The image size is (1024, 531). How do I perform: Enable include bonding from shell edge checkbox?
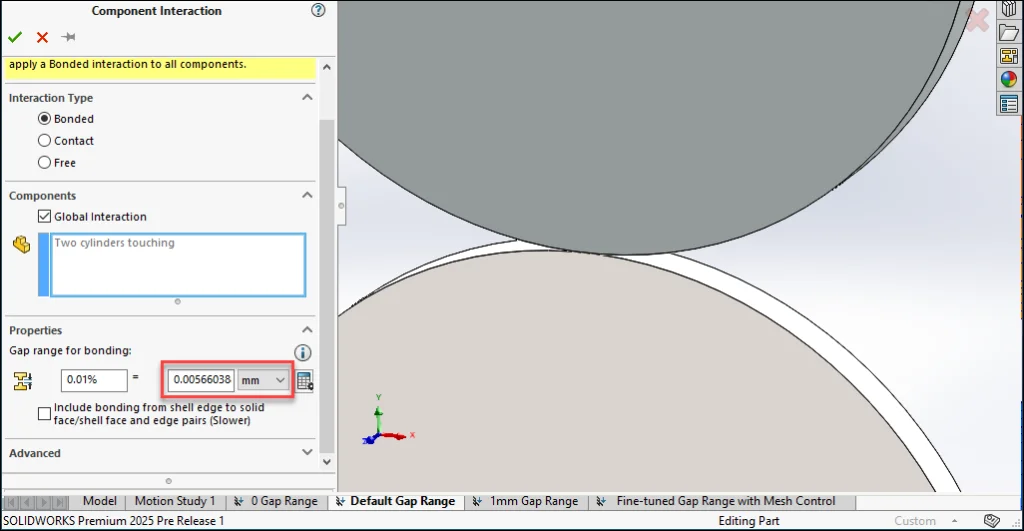pos(44,413)
